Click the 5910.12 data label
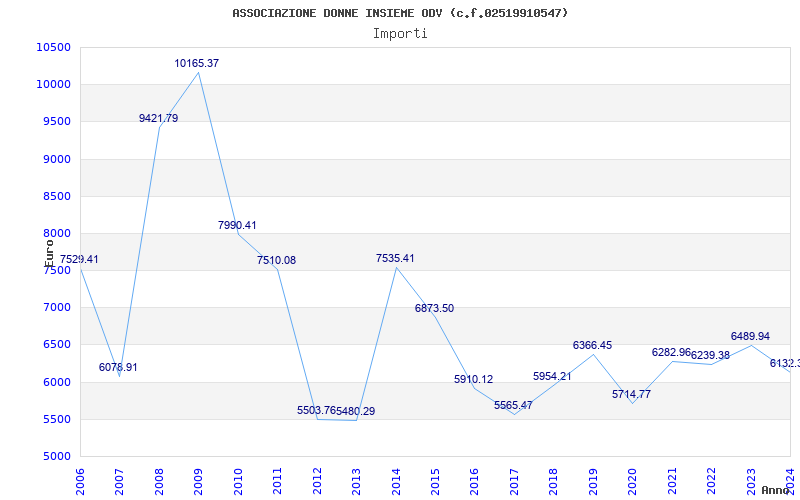Image resolution: width=800 pixels, height=500 pixels. [x=473, y=380]
